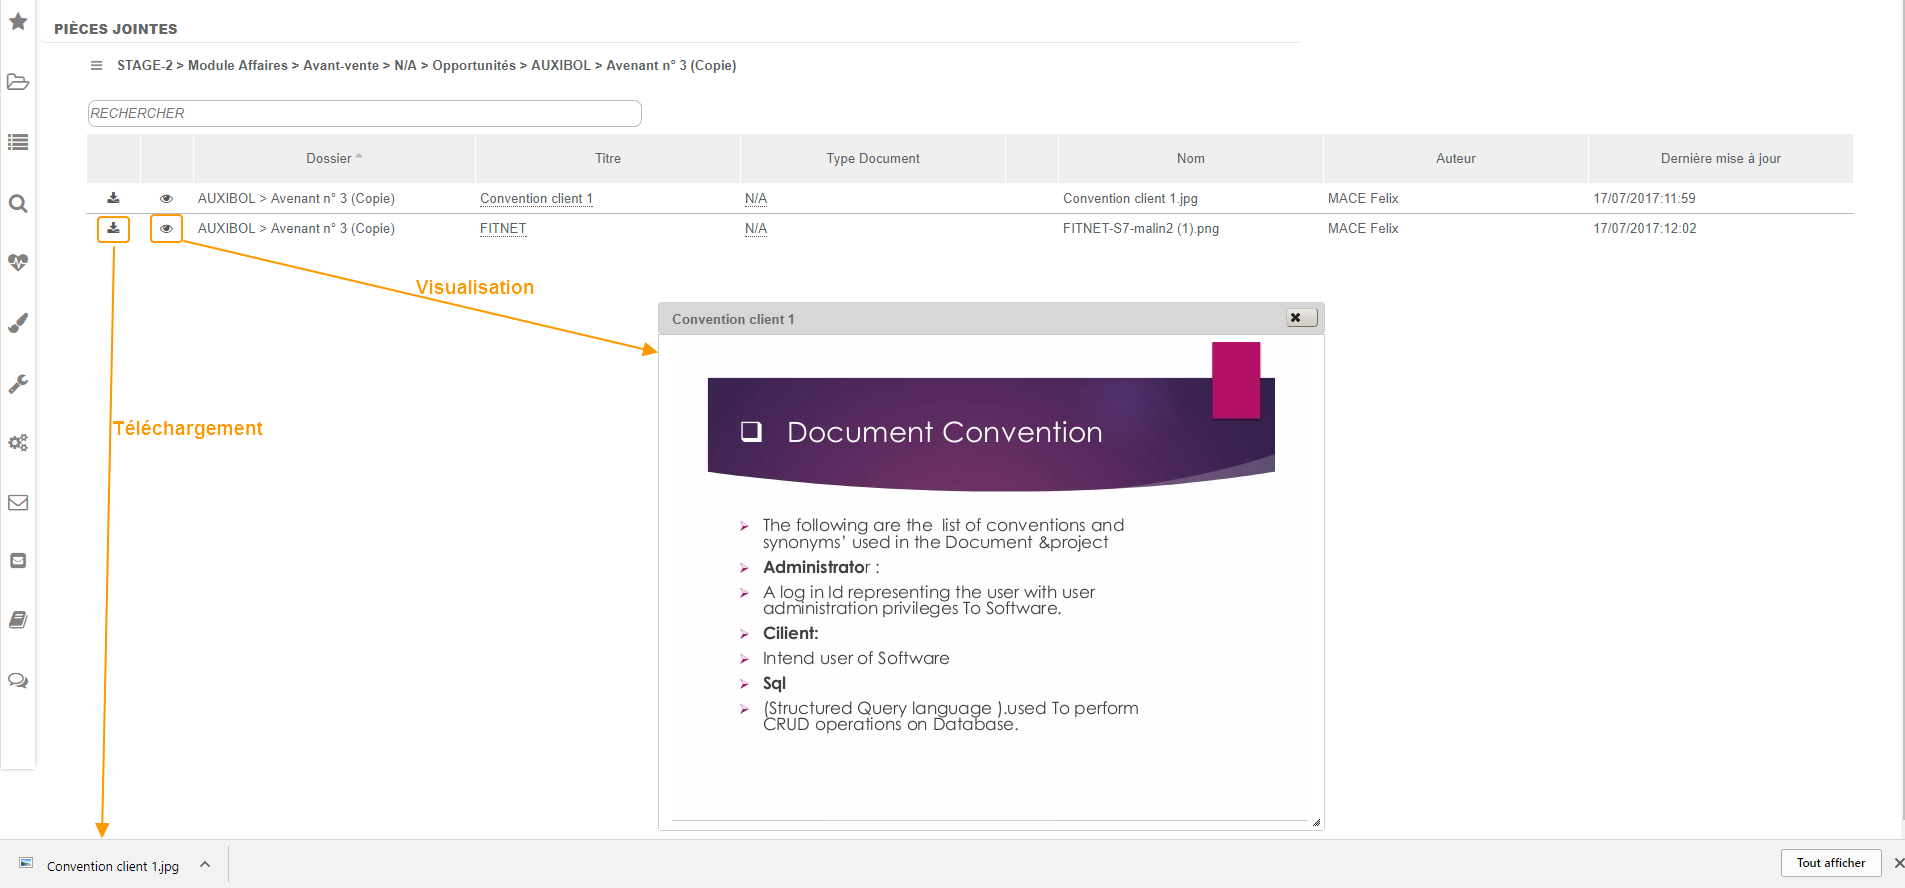Open the heartbeat monitor sidebar icon
This screenshot has width=1905, height=888.
(x=18, y=262)
